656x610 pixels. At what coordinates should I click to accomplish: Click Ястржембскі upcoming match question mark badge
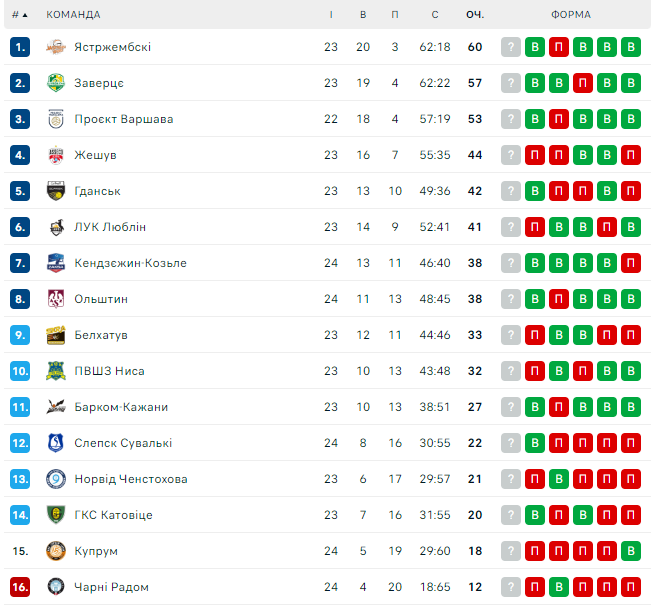coord(511,47)
